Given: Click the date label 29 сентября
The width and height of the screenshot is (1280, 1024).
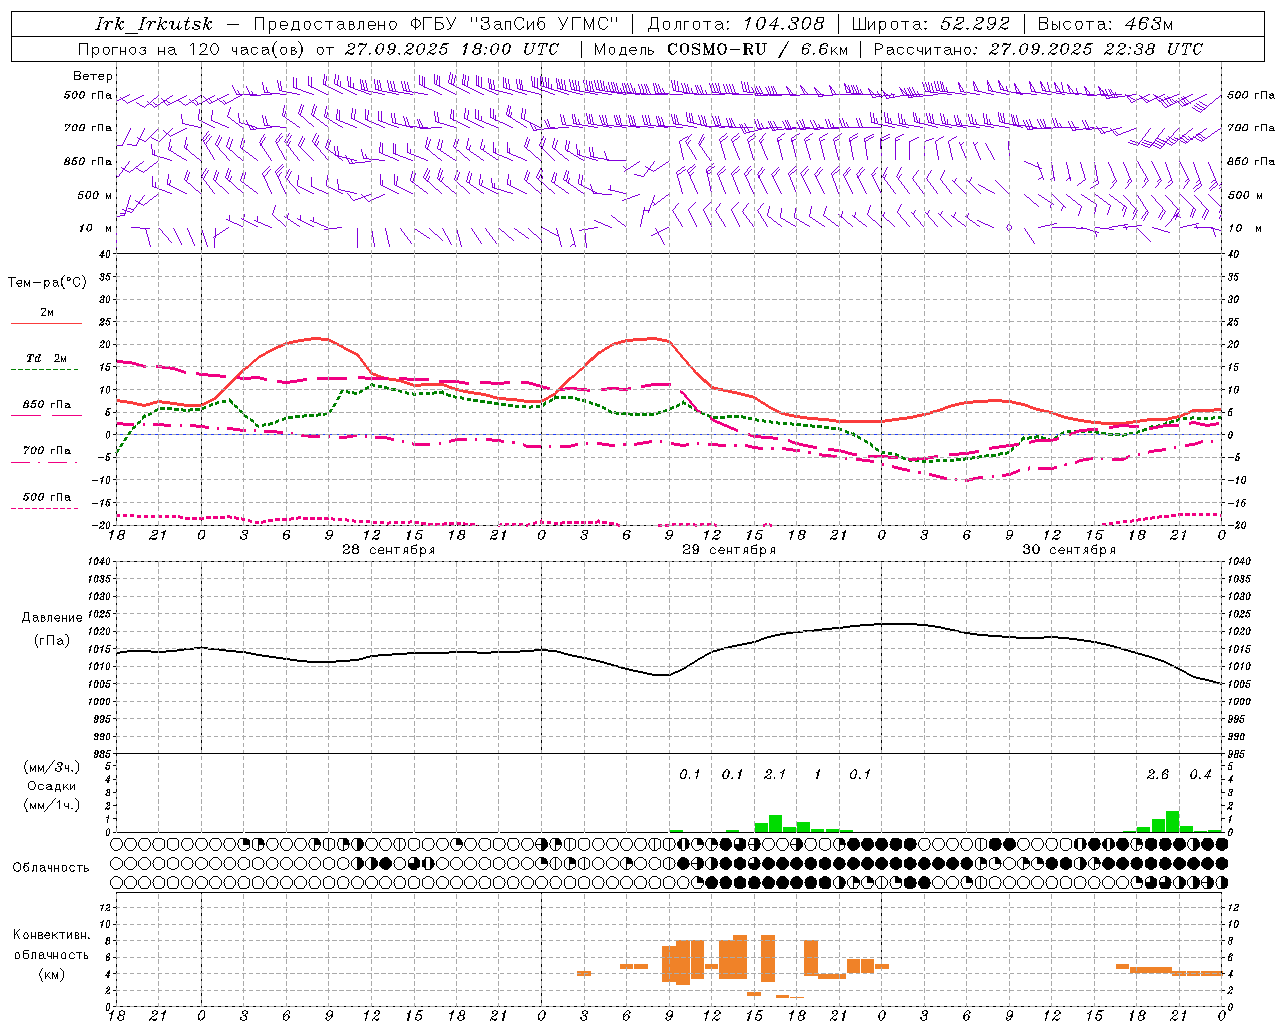Looking at the screenshot, I should click(x=729, y=550).
